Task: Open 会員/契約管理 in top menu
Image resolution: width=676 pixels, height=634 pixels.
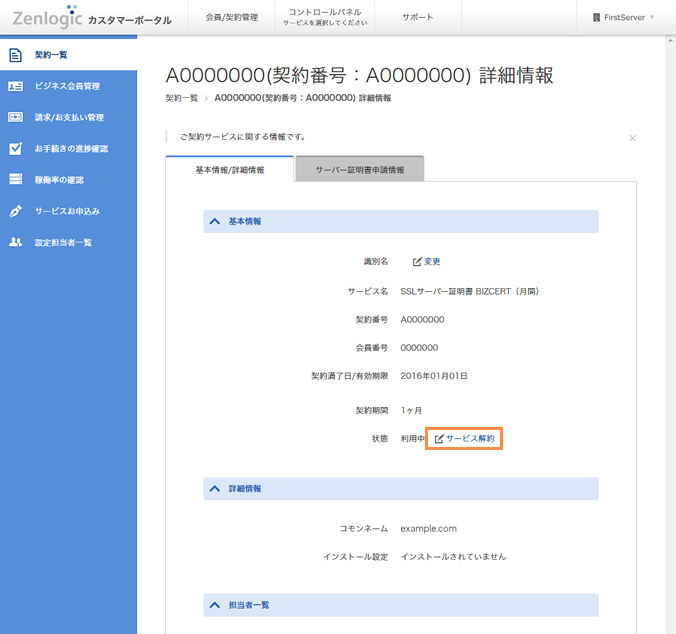Action: coord(231,18)
